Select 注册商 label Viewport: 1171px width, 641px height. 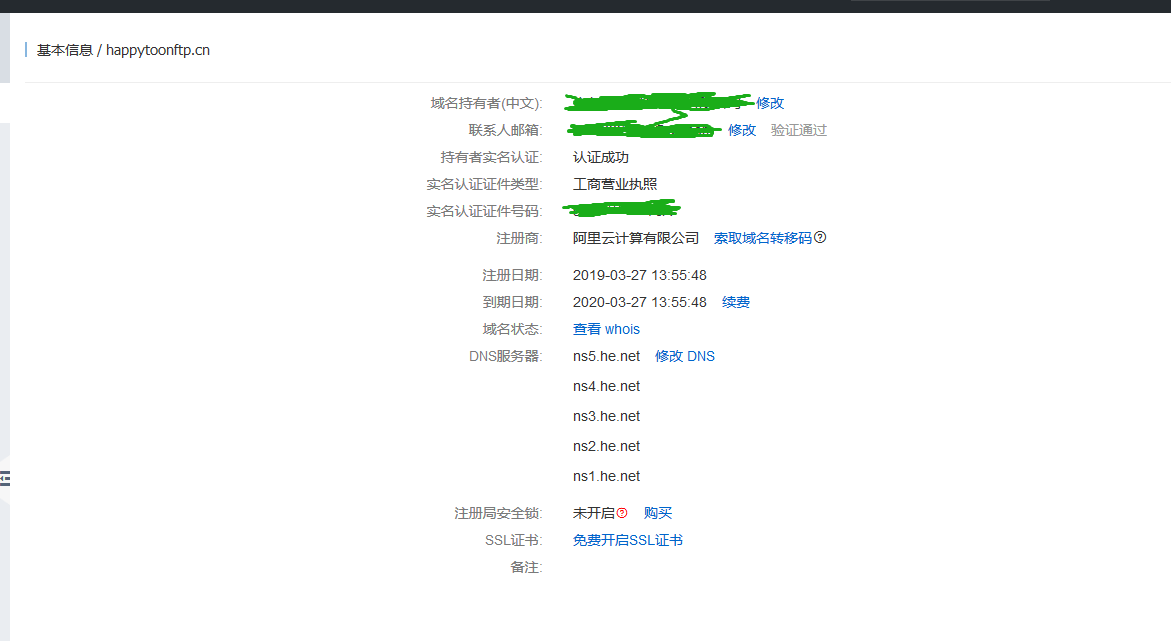519,238
